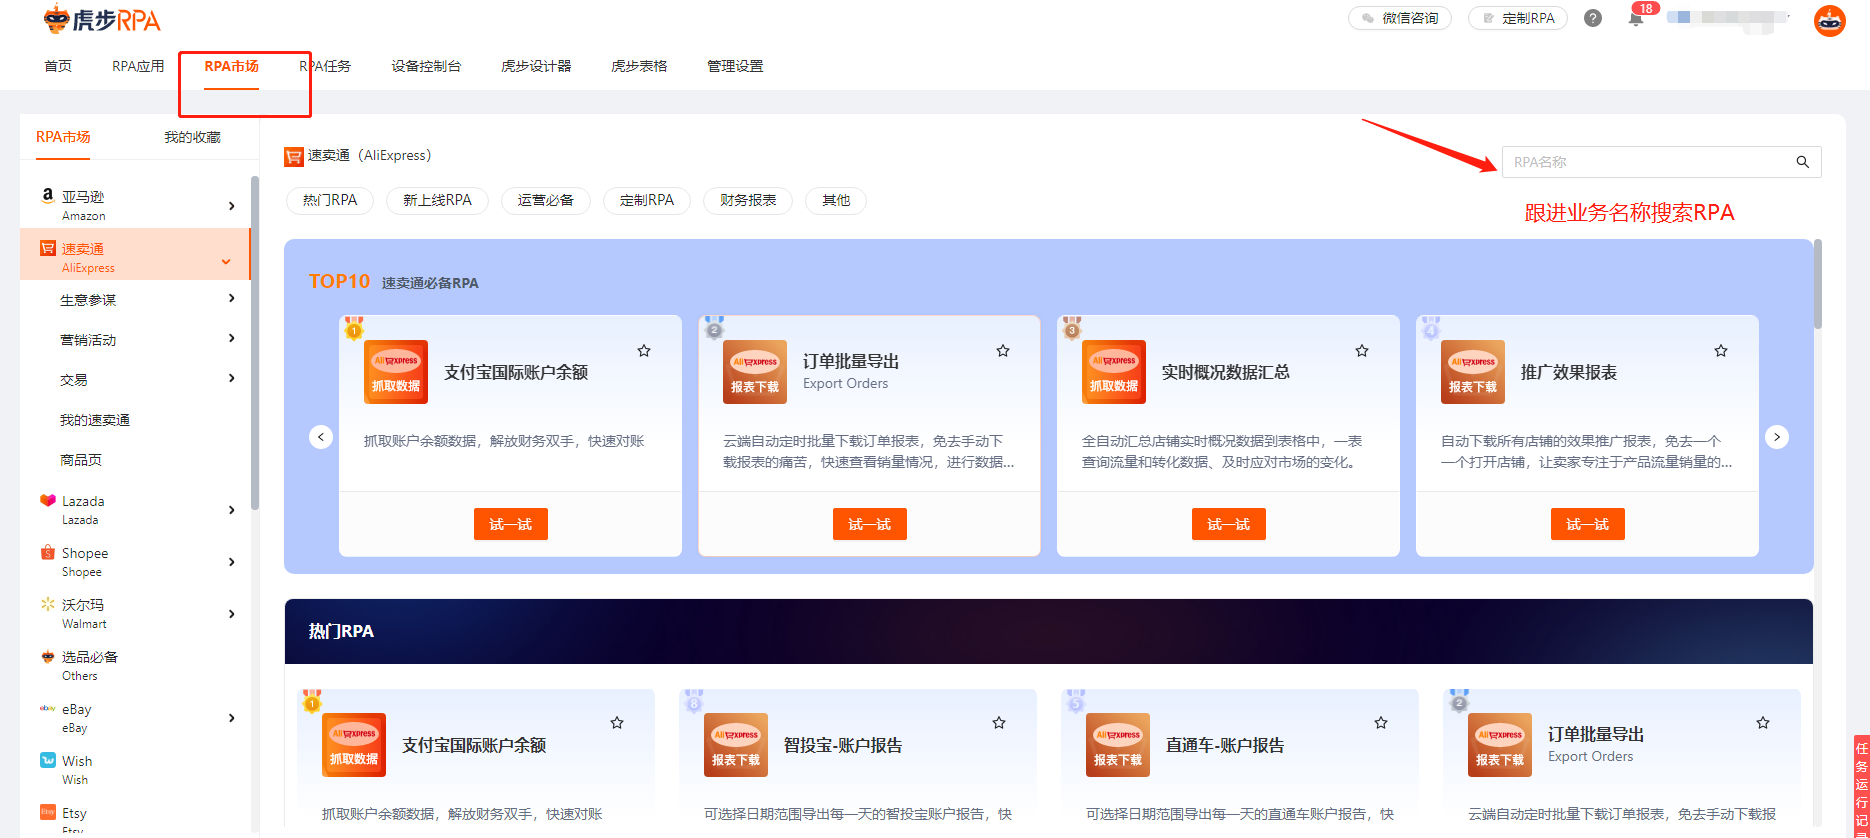Expand the 亚马逊 Amazon chevron
The height and width of the screenshot is (838, 1870).
pos(231,206)
